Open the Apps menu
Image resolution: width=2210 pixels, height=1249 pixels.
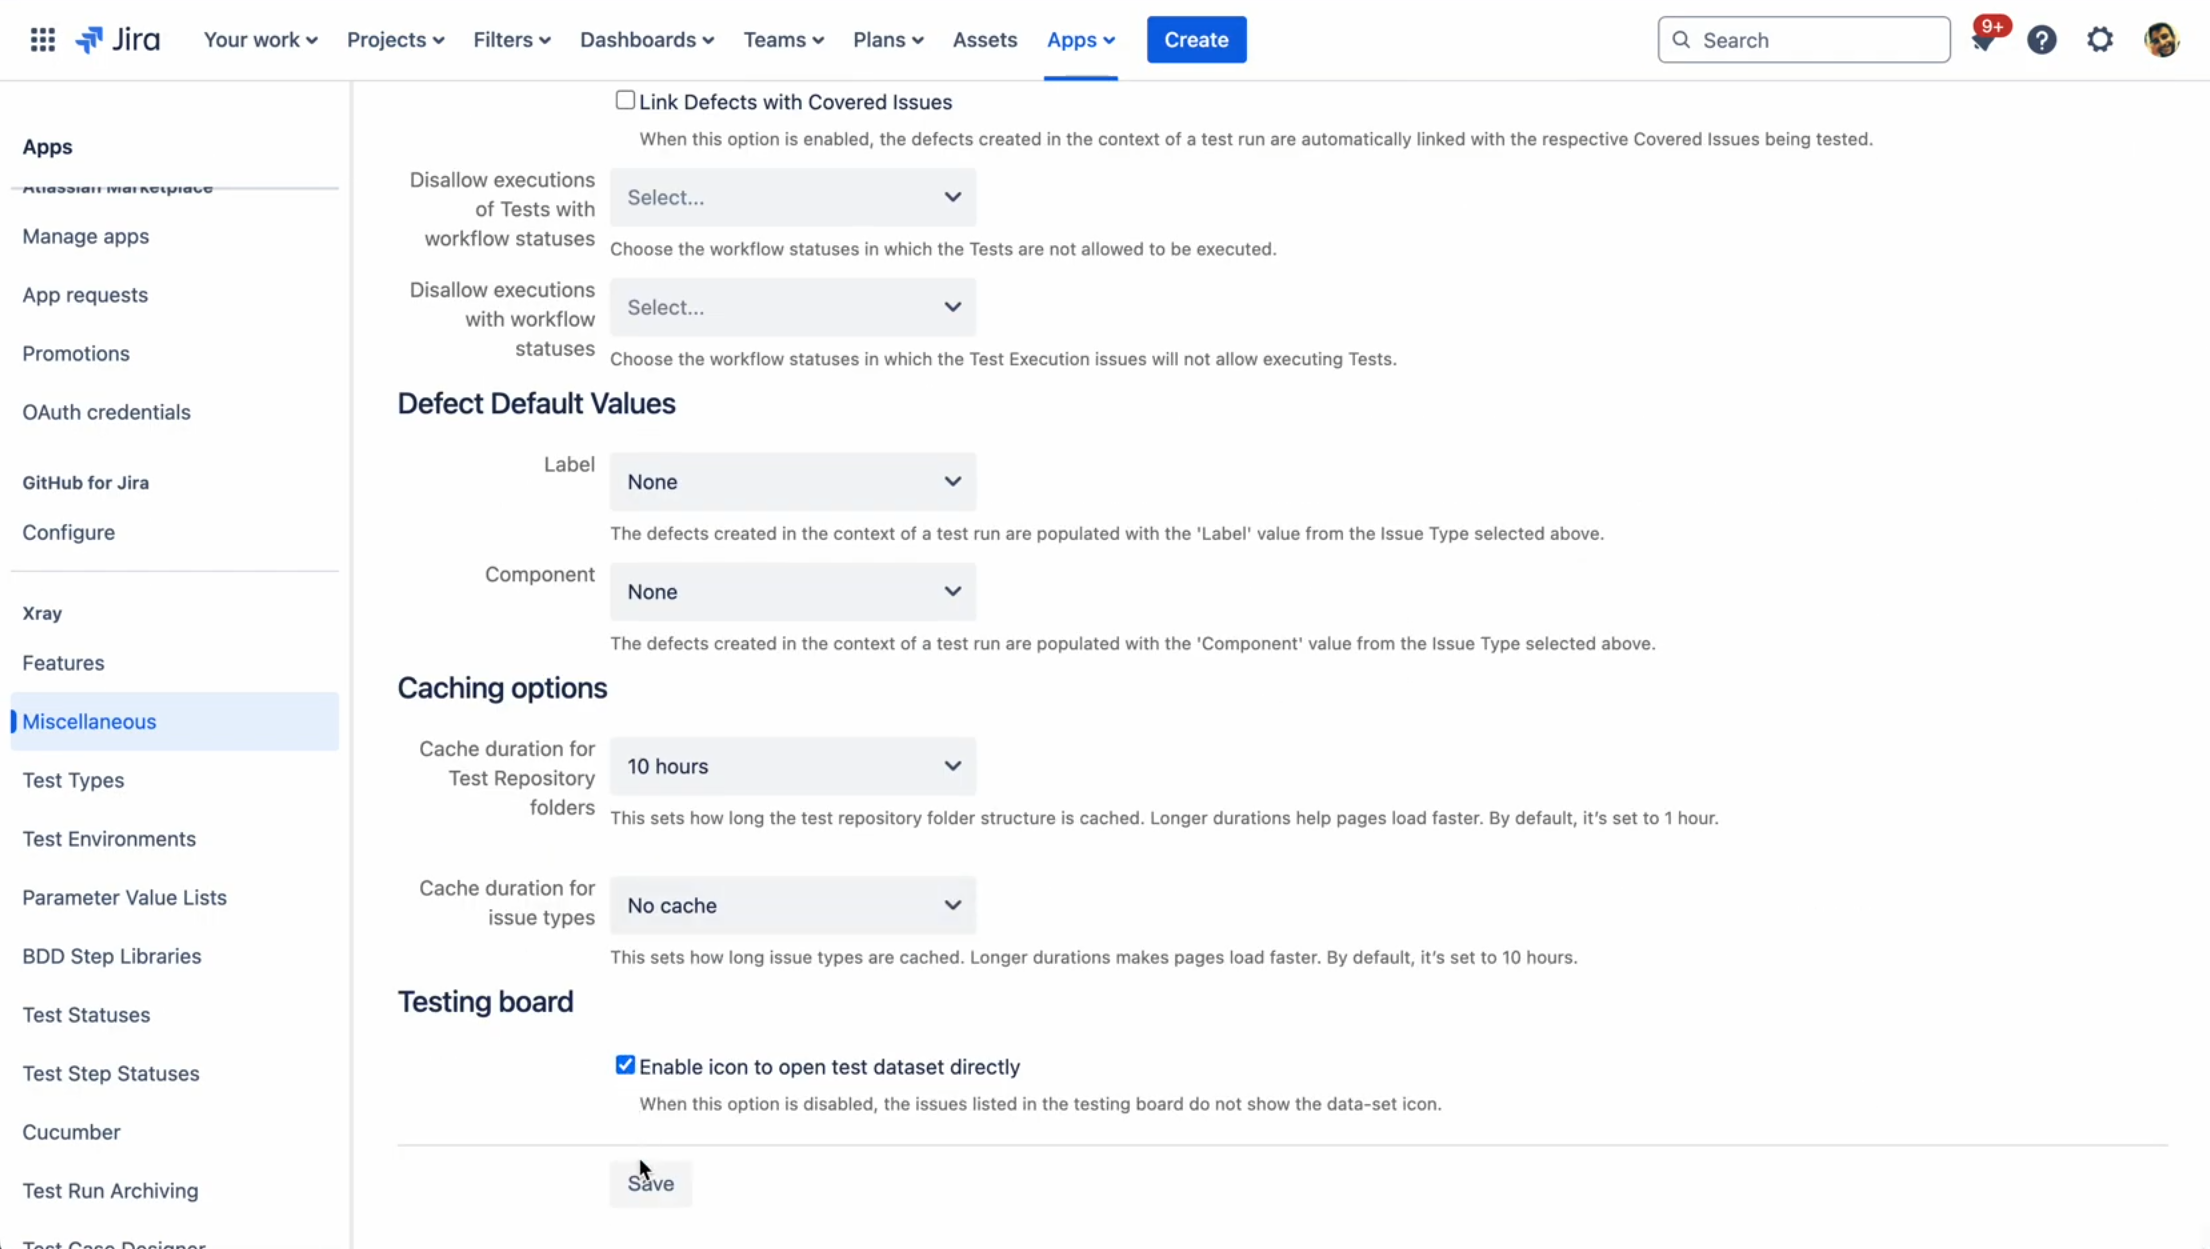[1080, 40]
